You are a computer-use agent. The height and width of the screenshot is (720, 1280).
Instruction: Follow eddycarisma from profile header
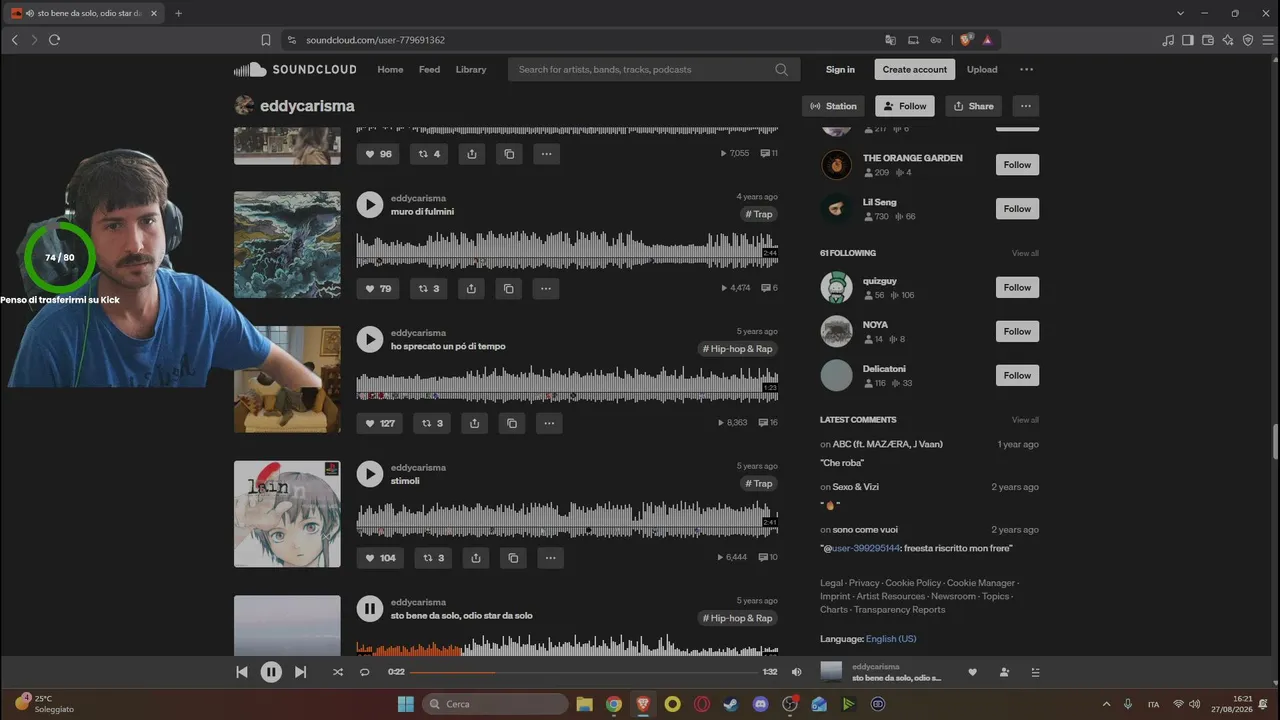[904, 106]
